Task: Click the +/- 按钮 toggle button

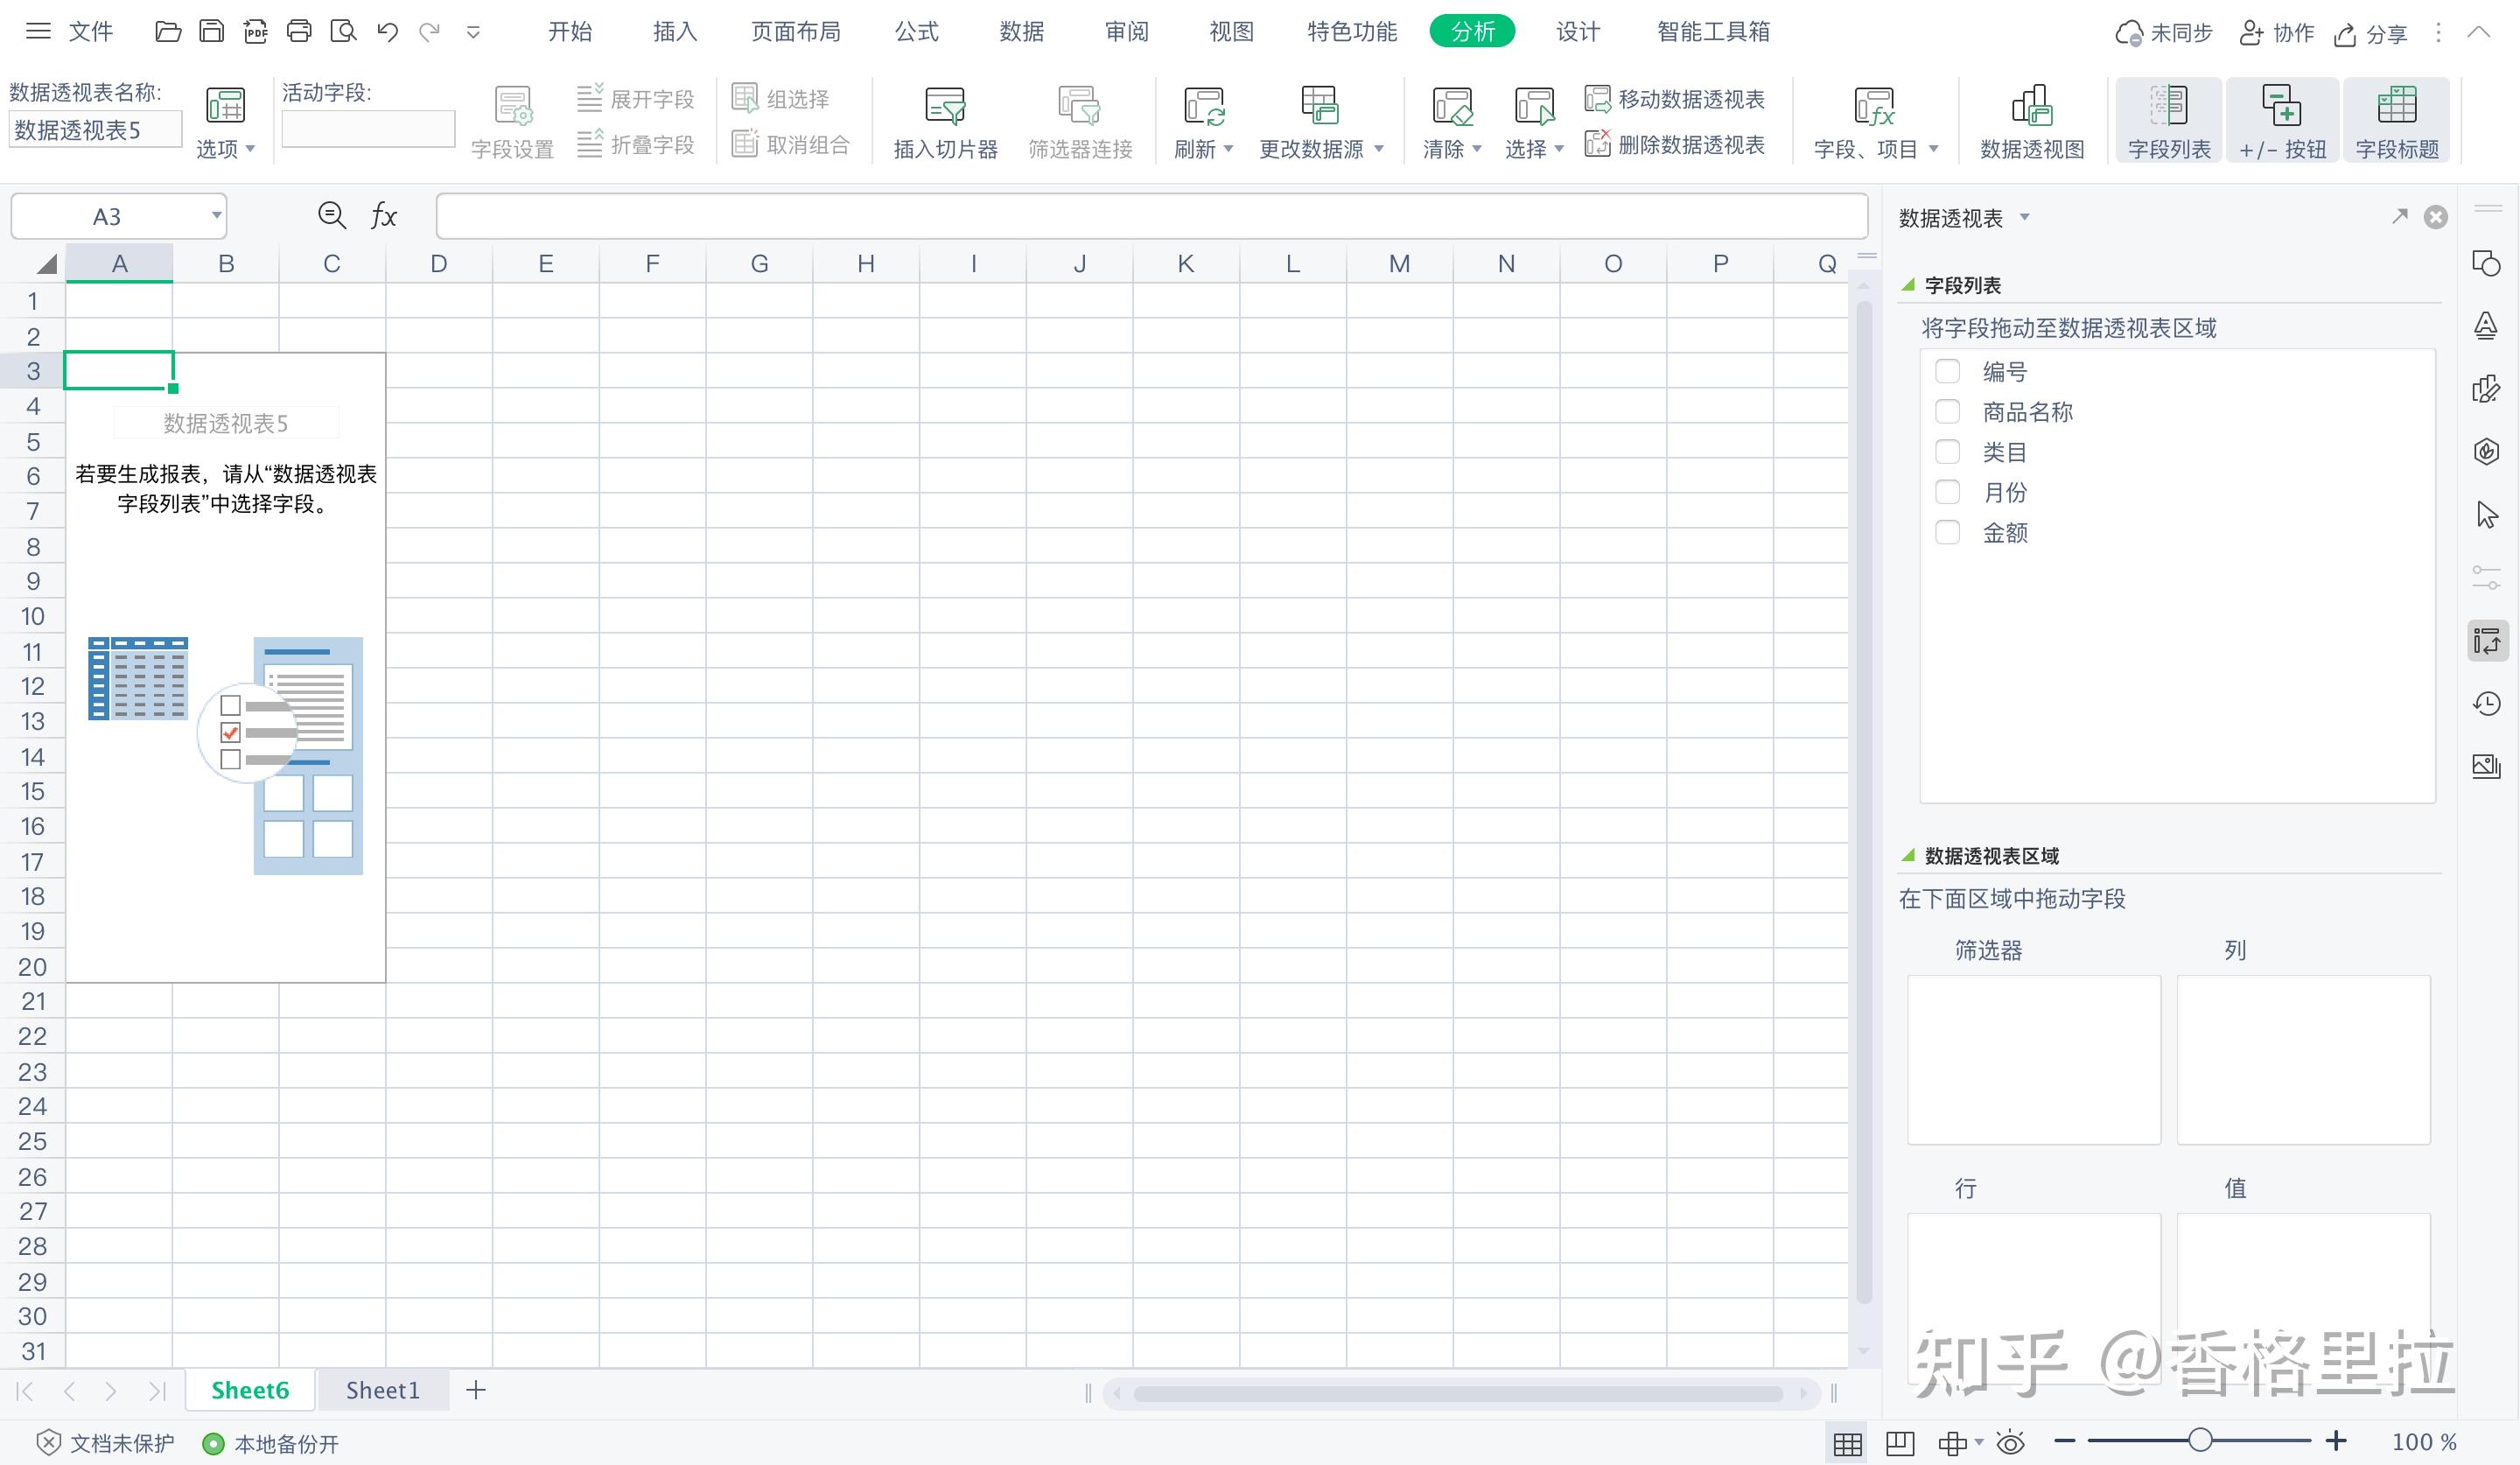Action: pos(2282,118)
